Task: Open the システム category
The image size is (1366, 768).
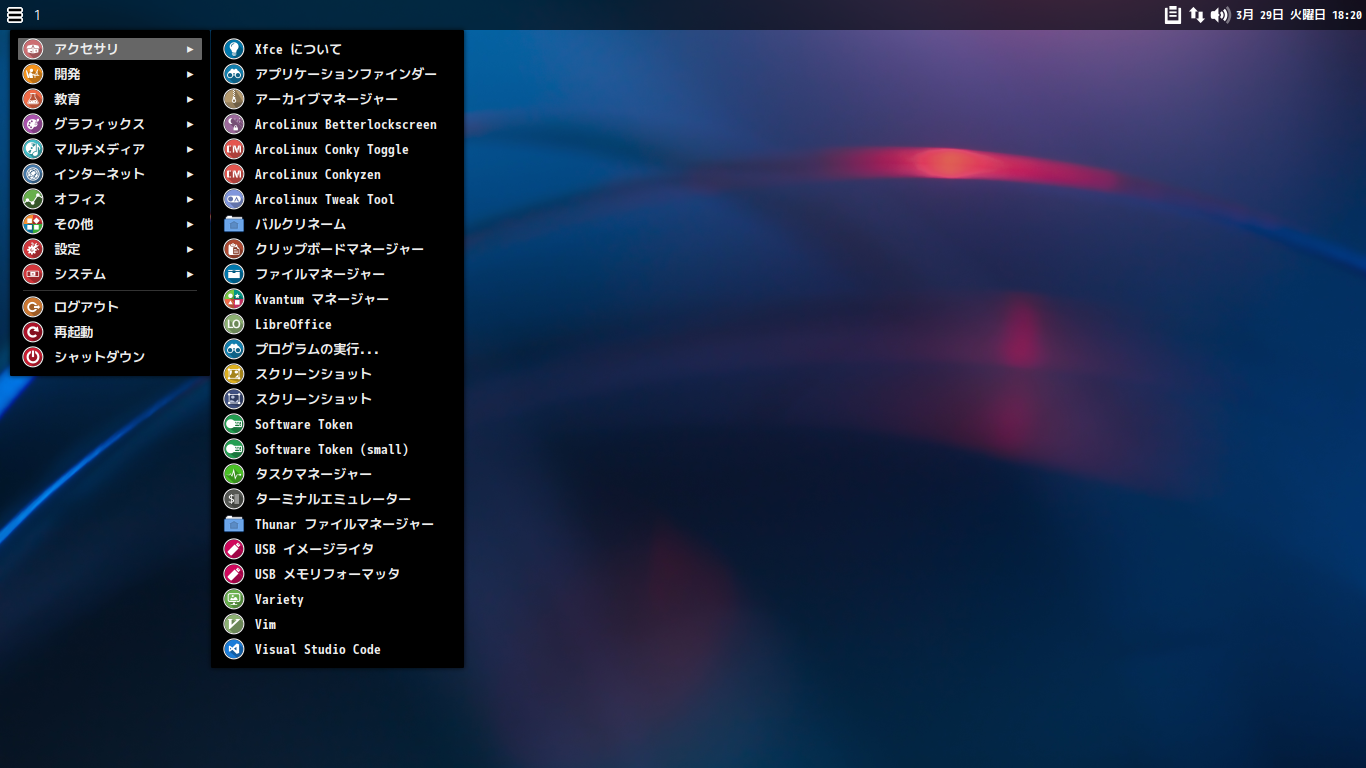Action: pos(110,274)
